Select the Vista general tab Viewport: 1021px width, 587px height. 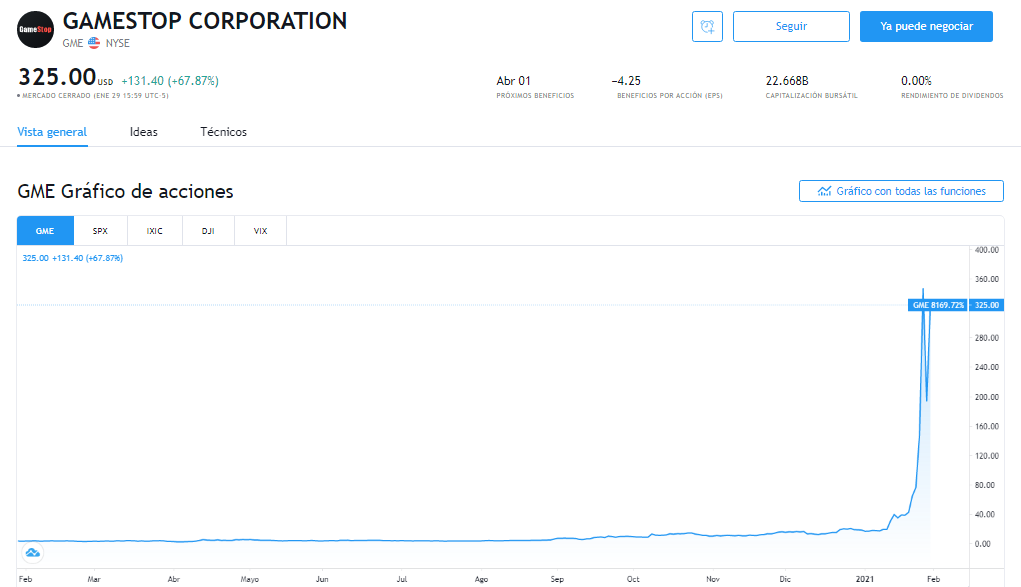click(x=52, y=132)
